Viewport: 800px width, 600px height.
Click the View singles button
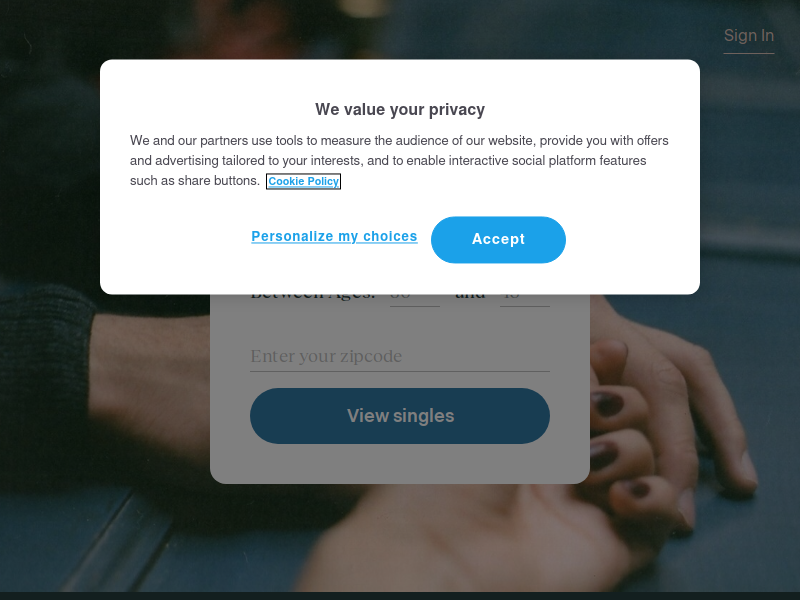(x=399, y=416)
